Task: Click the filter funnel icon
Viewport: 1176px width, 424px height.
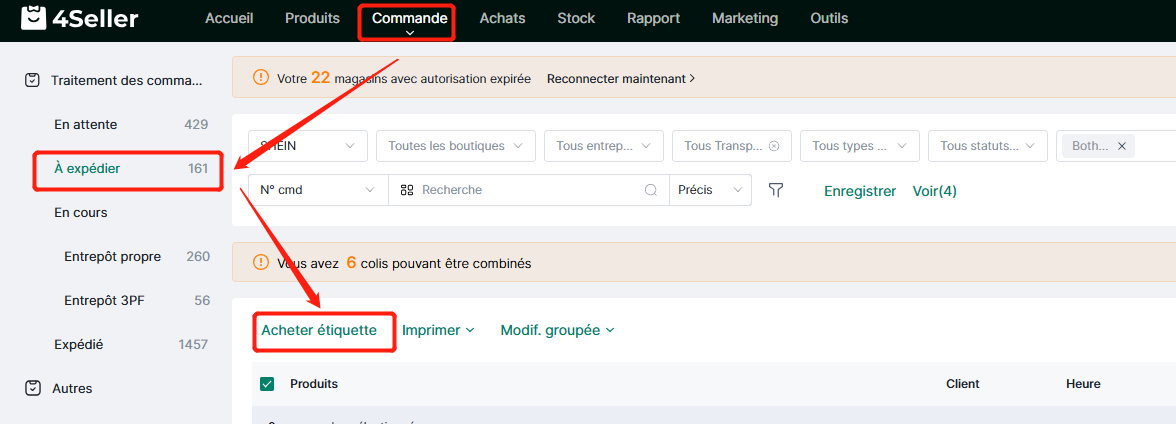Action: [776, 191]
